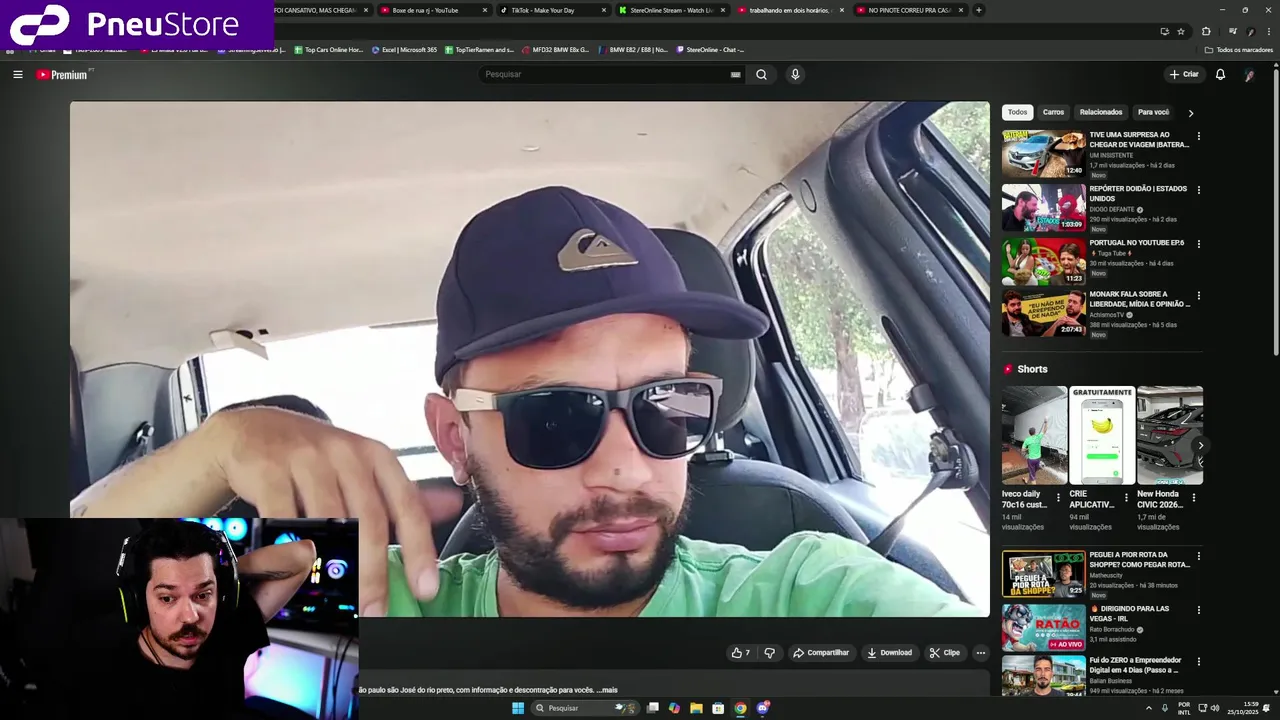Click the Clipe scissors button
This screenshot has height=720, width=1280.
pyautogui.click(x=944, y=652)
